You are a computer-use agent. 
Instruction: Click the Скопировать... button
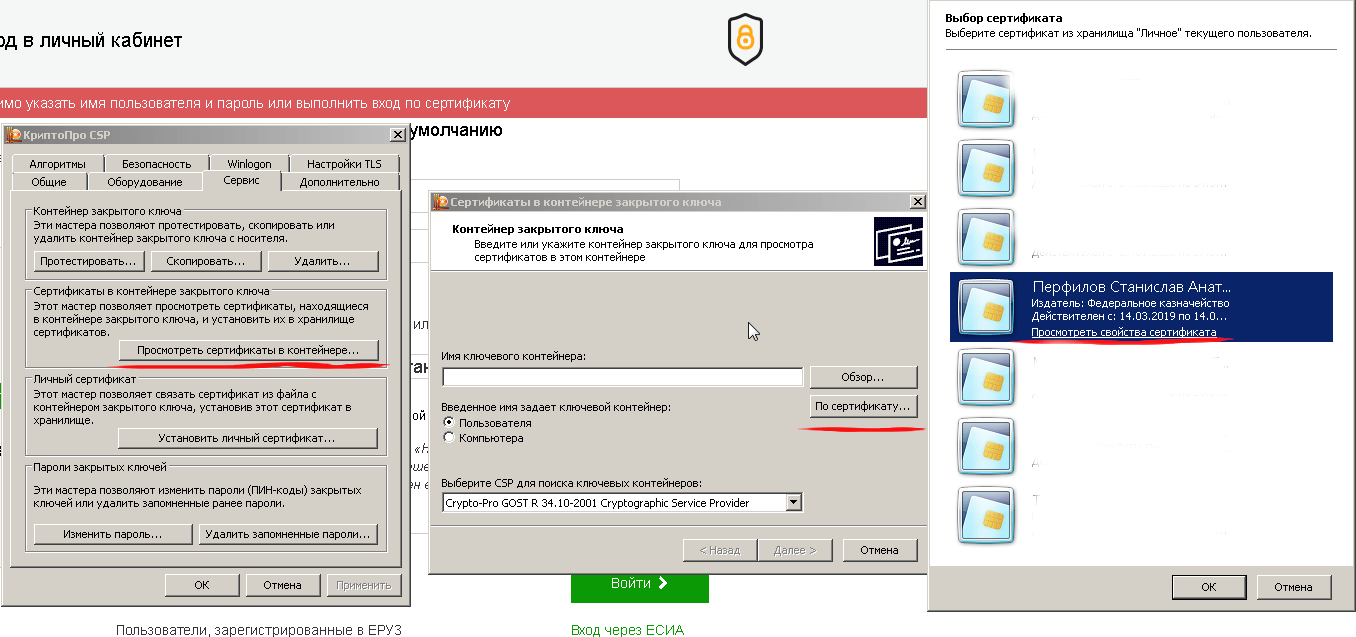206,261
